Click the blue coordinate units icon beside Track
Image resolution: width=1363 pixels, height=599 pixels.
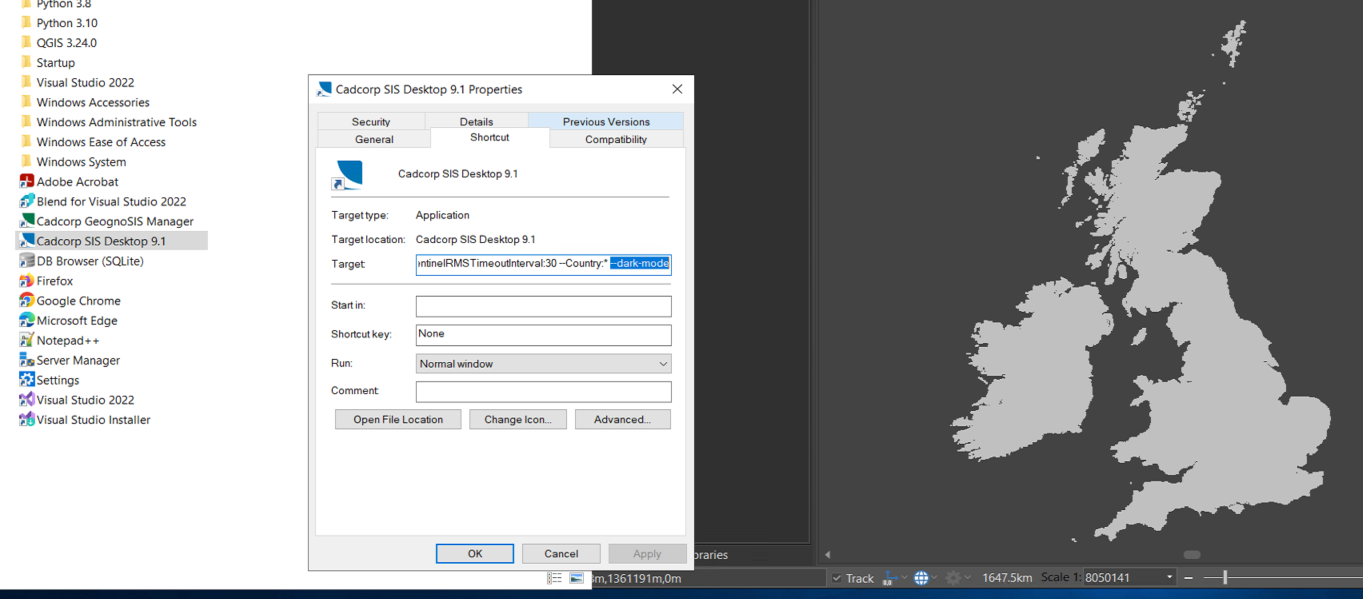[888, 578]
